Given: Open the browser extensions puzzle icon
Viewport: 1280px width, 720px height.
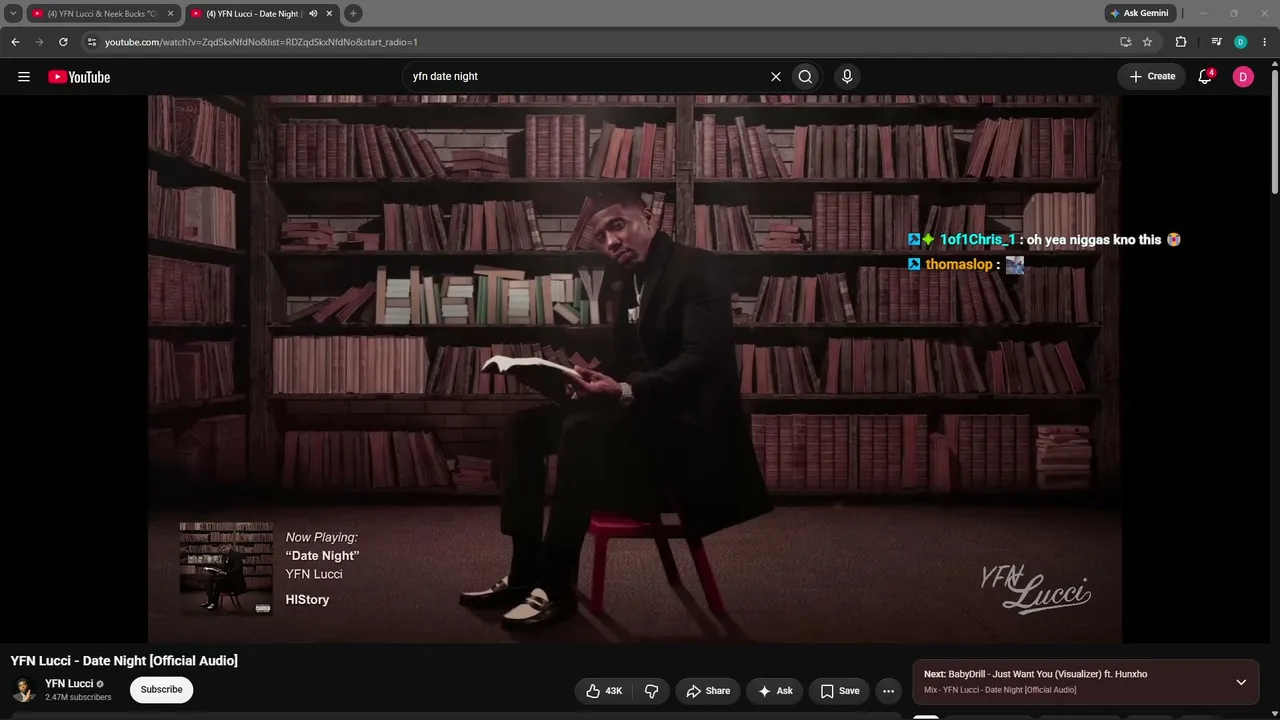Looking at the screenshot, I should [x=1181, y=42].
